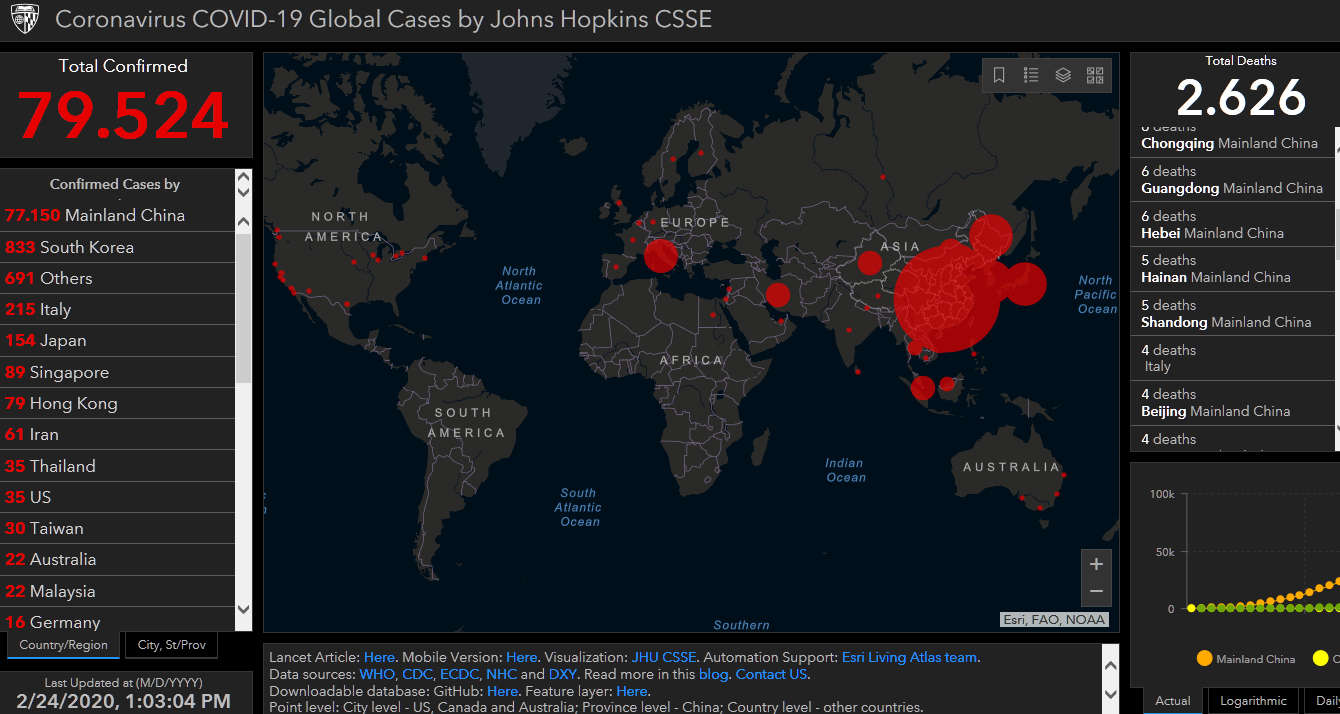This screenshot has width=1340, height=714.
Task: Click down arrow of country list scrollbar
Action: (243, 607)
